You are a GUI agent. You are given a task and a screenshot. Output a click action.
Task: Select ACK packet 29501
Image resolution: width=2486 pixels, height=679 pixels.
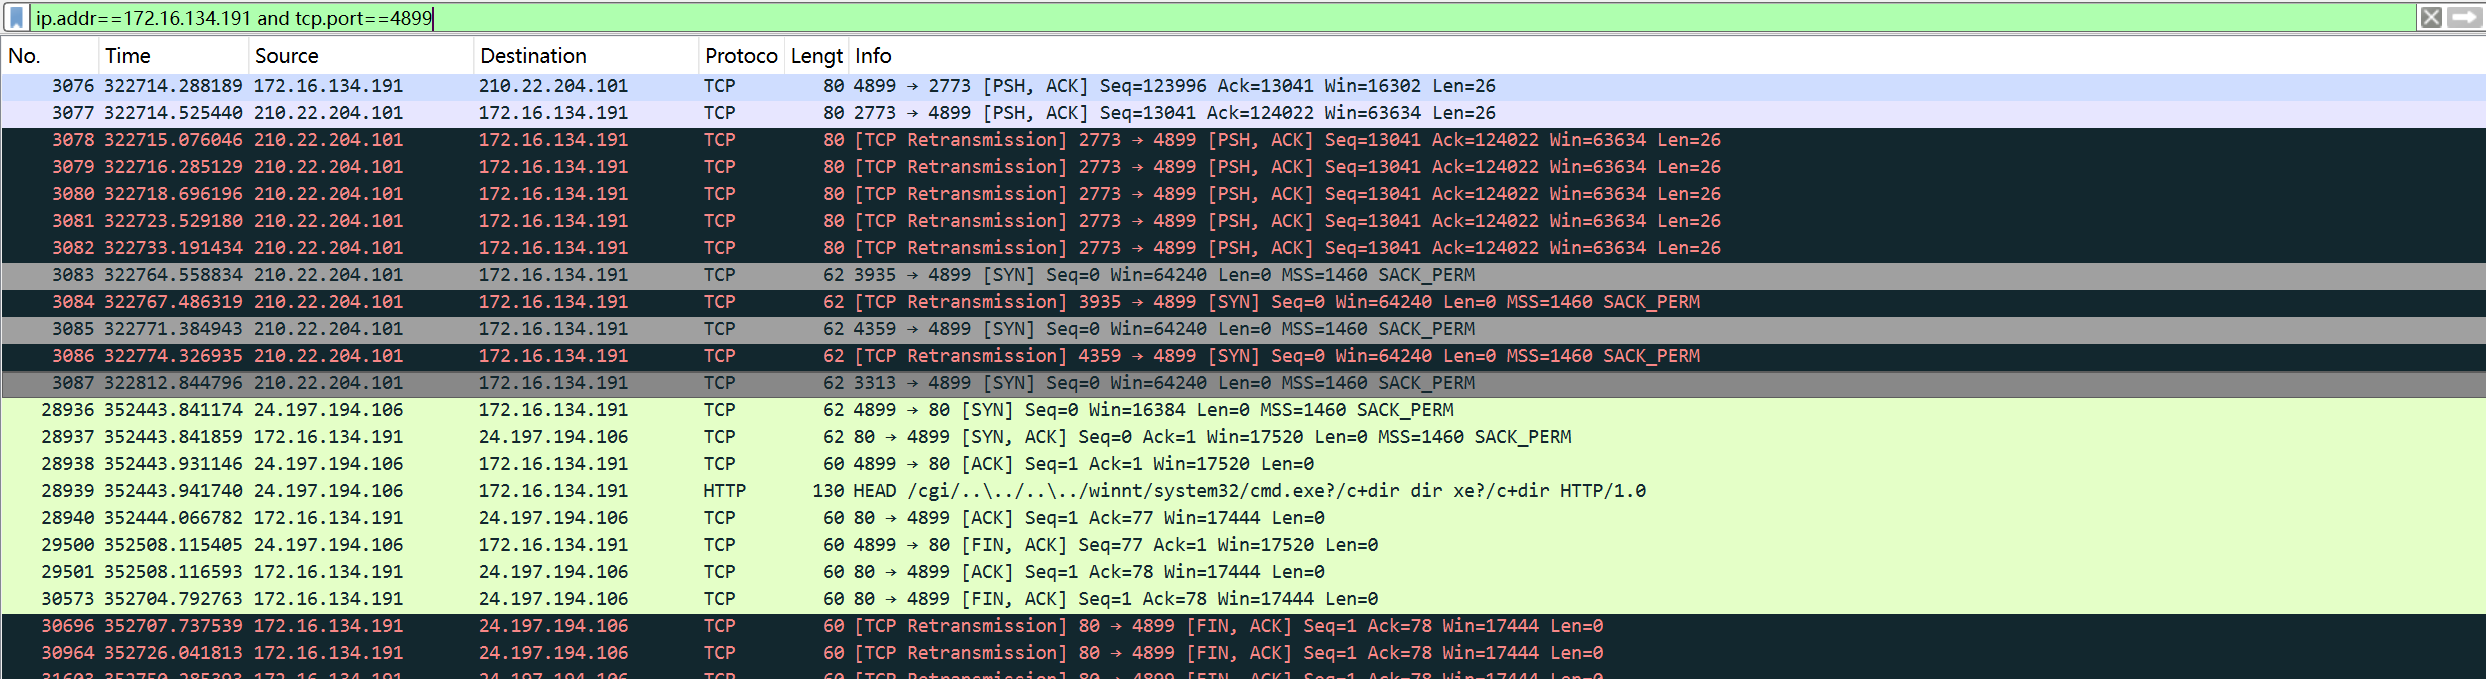[1243, 572]
